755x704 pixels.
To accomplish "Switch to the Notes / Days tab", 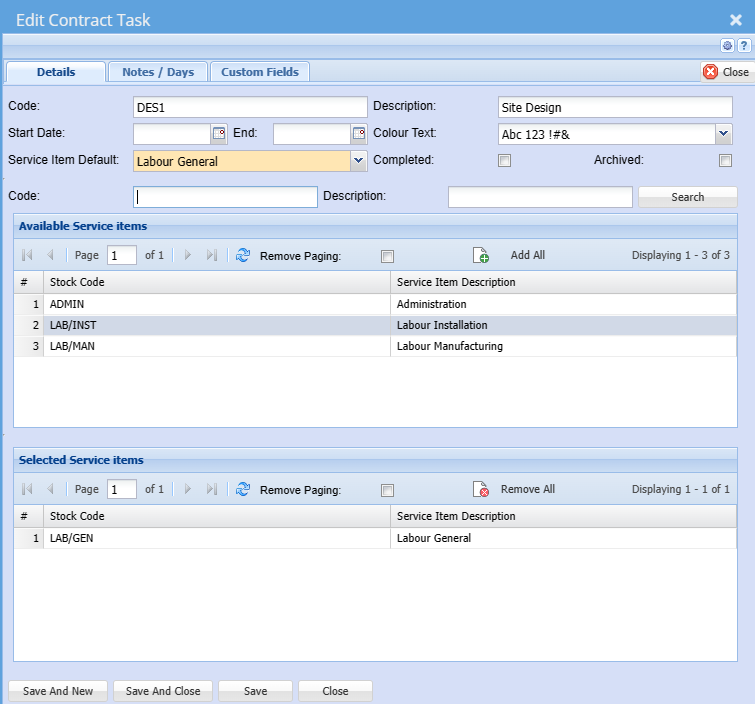I will pos(158,72).
